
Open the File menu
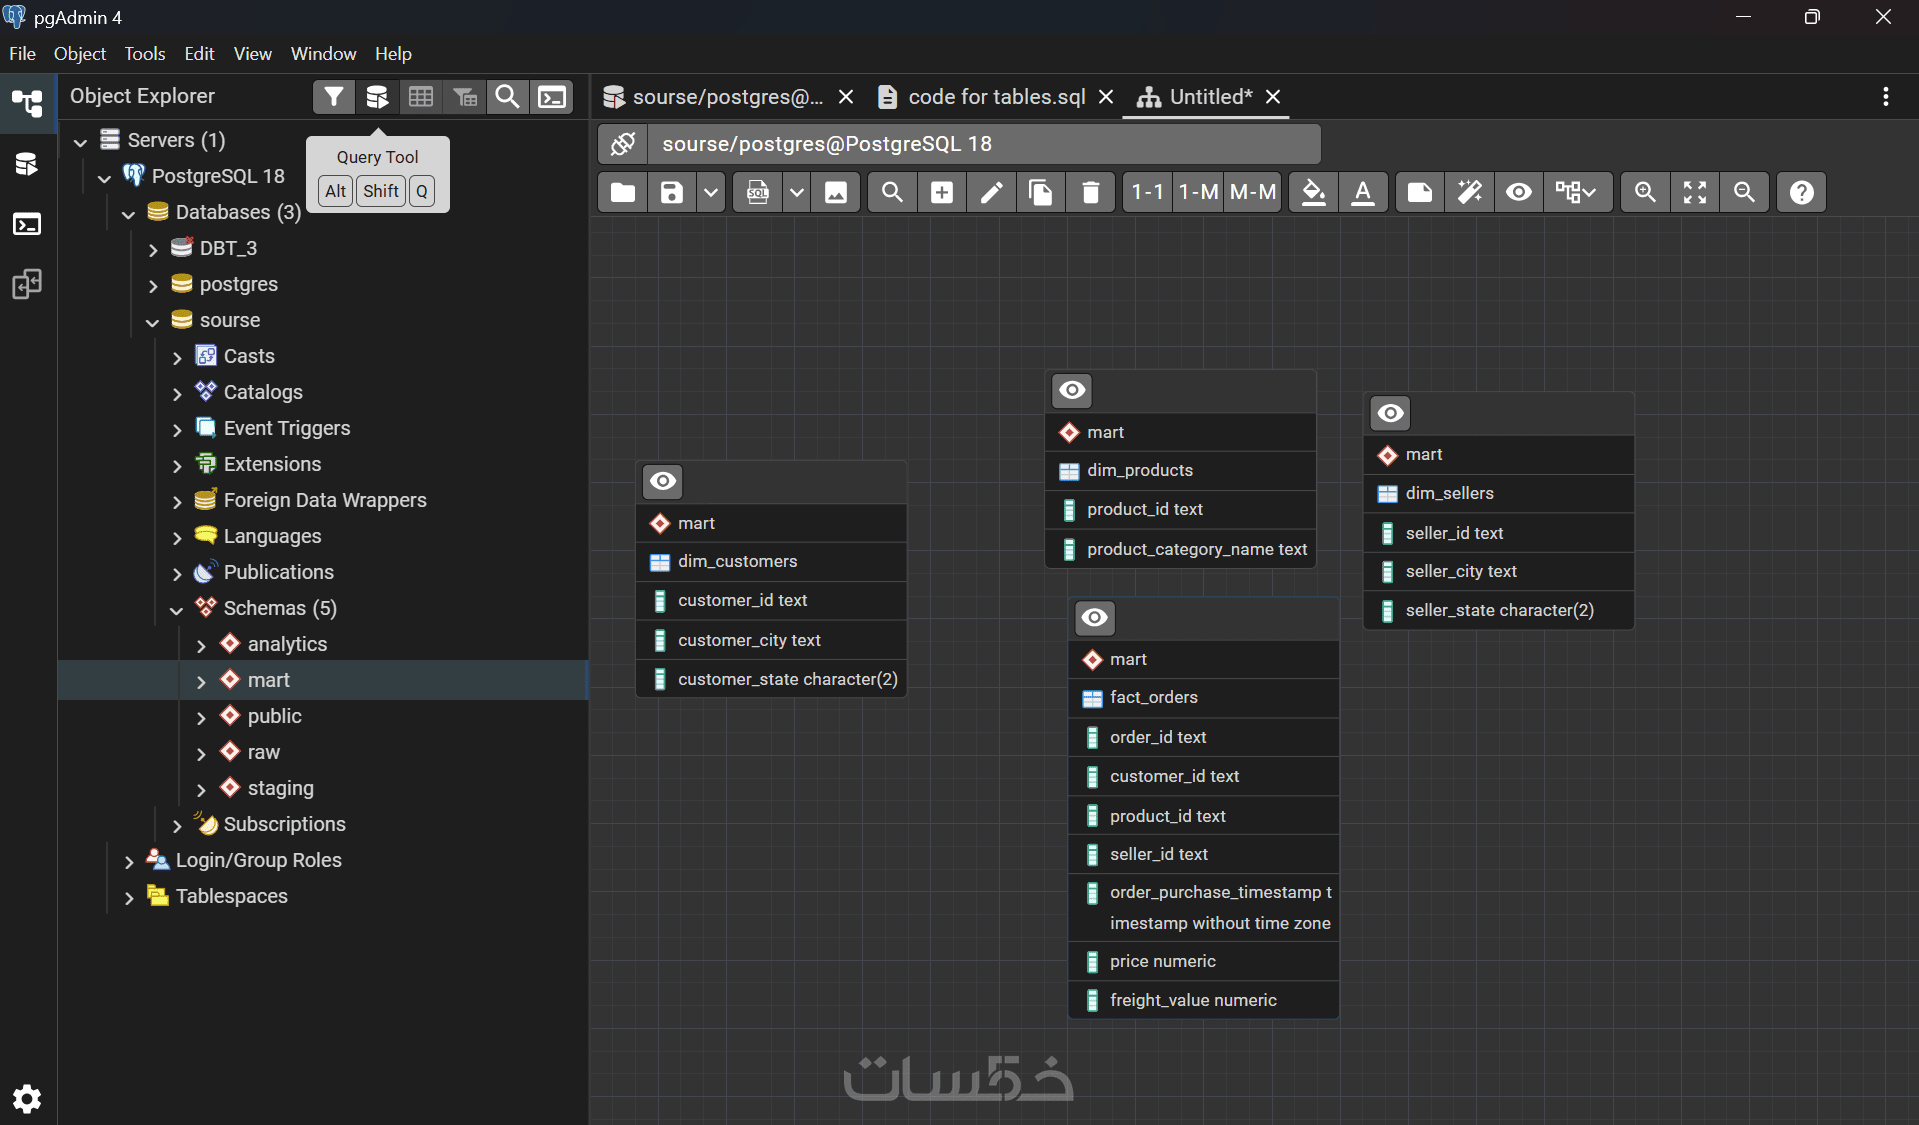click(x=22, y=54)
